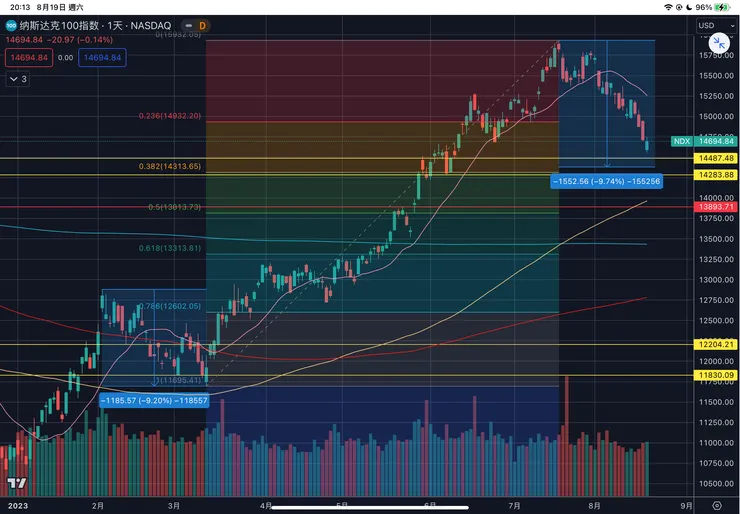The width and height of the screenshot is (740, 514).
Task: Click the 0.786(12602.05) Fibonacci level label
Action: click(x=170, y=306)
